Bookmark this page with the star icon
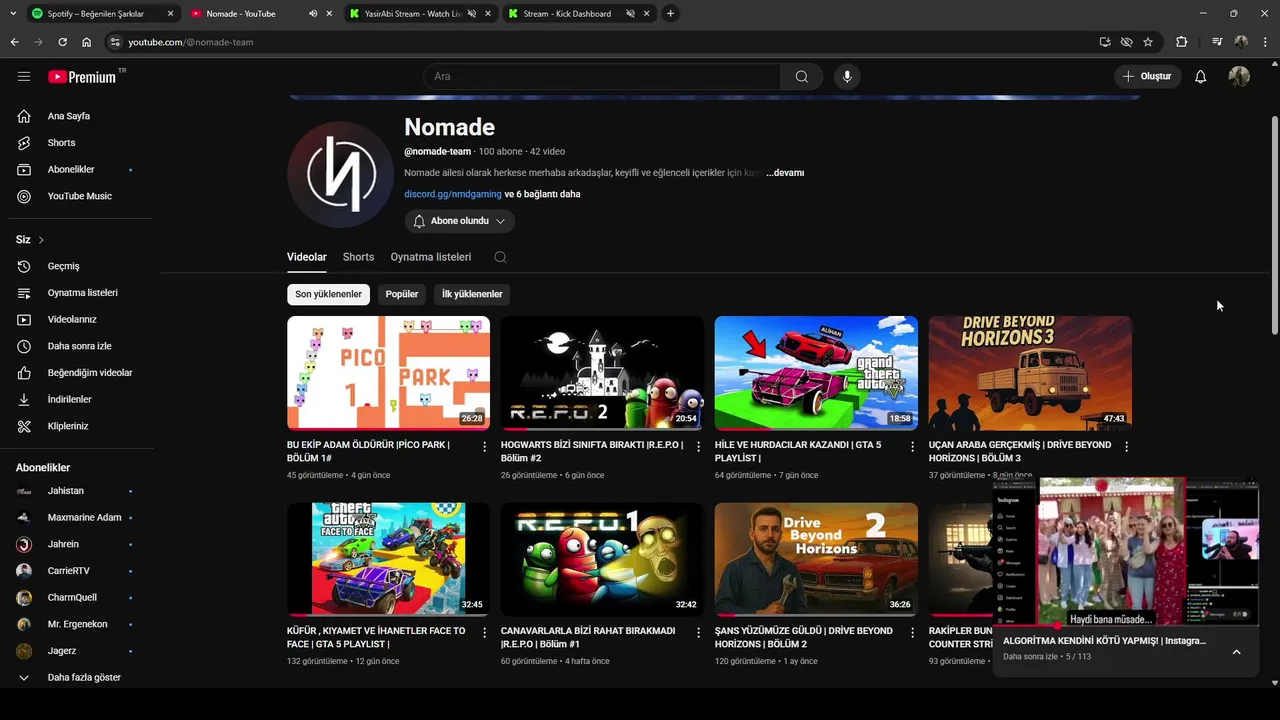The width and height of the screenshot is (1280, 720). (x=1148, y=42)
